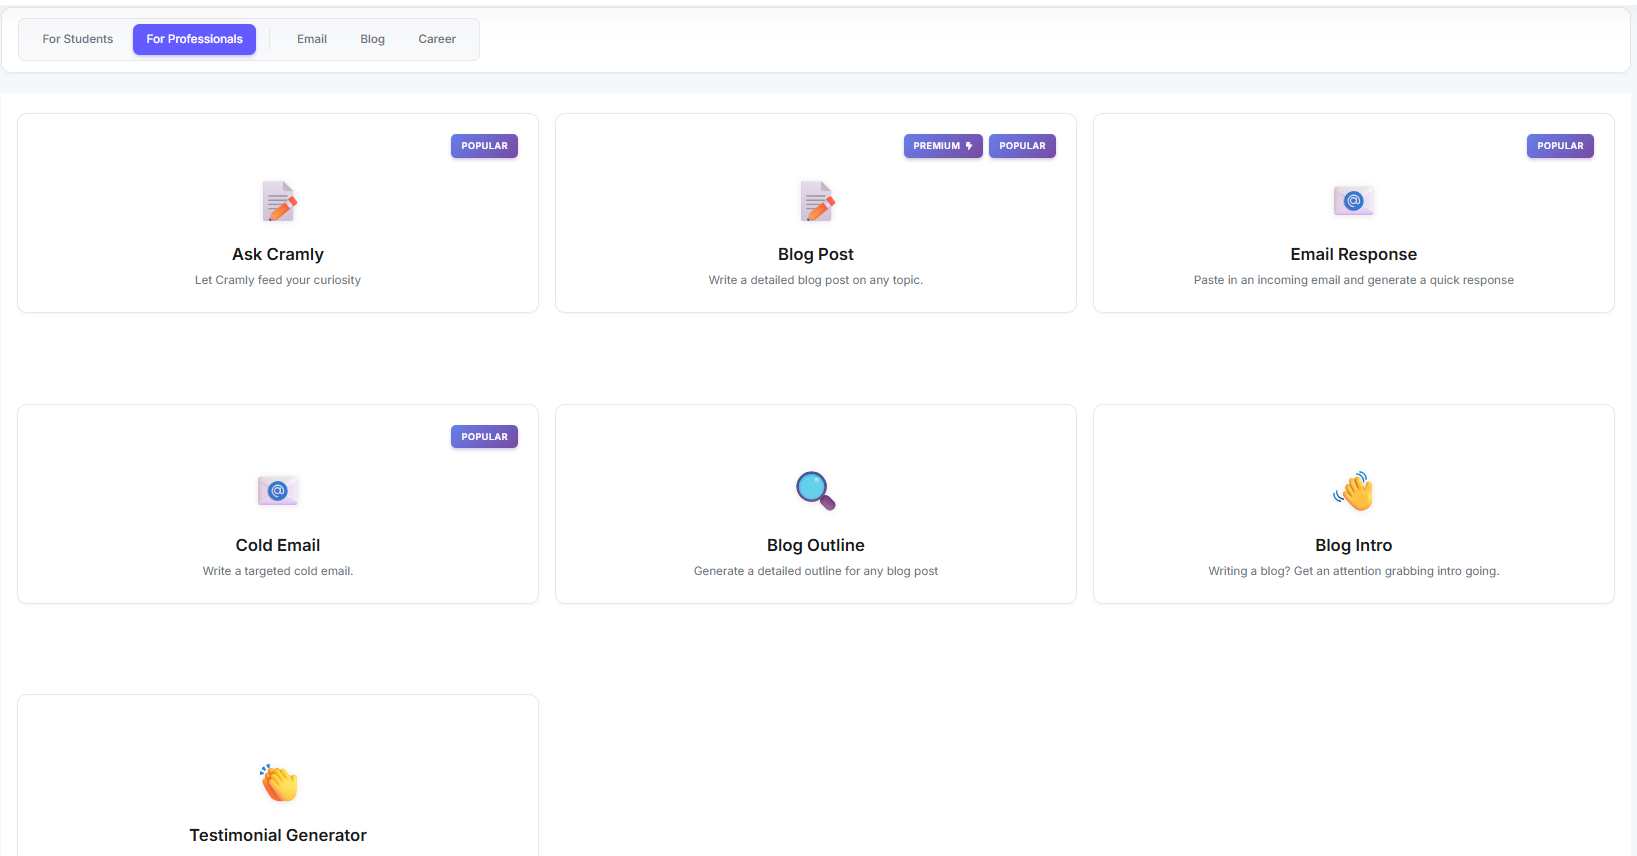Select the For Professionals tab

point(194,39)
